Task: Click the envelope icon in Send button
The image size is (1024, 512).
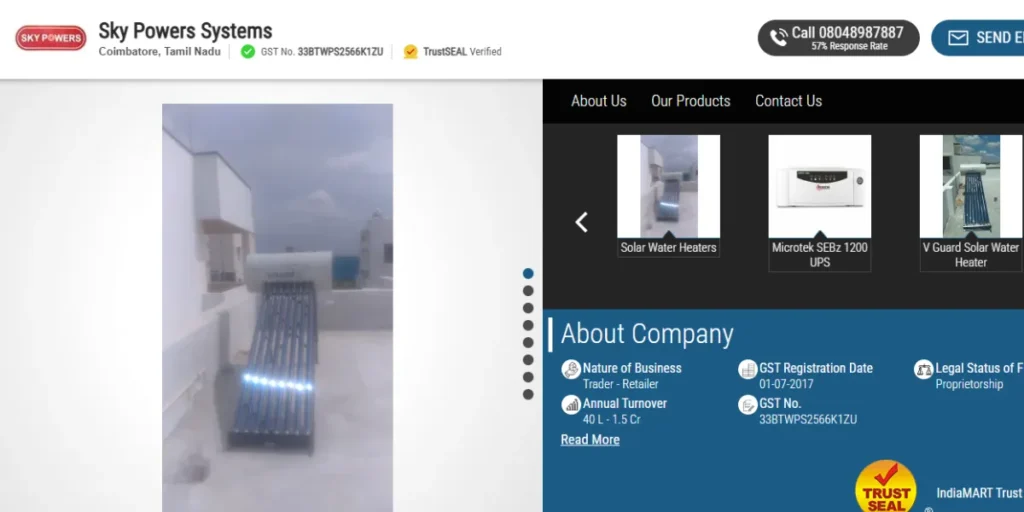Action: (x=958, y=38)
